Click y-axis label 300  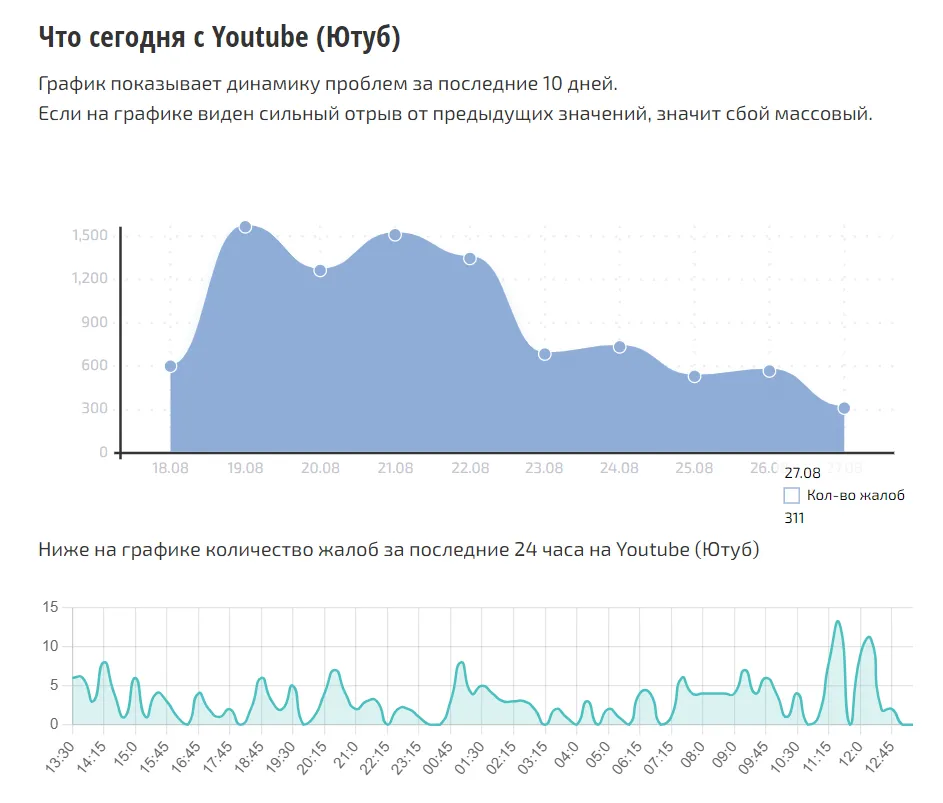coord(94,408)
